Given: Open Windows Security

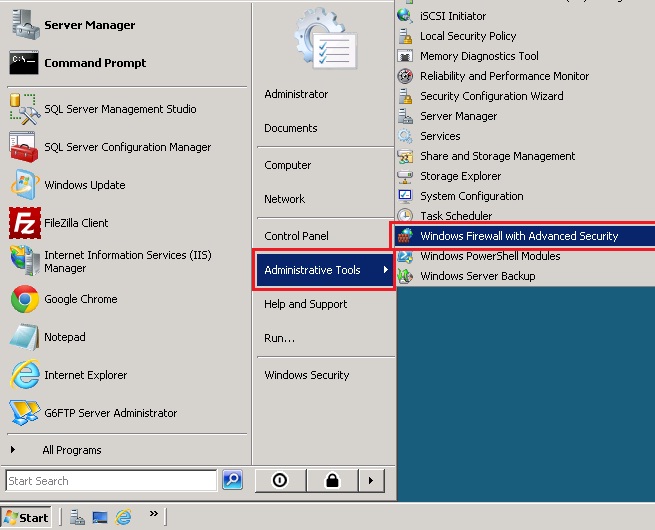Looking at the screenshot, I should 307,375.
